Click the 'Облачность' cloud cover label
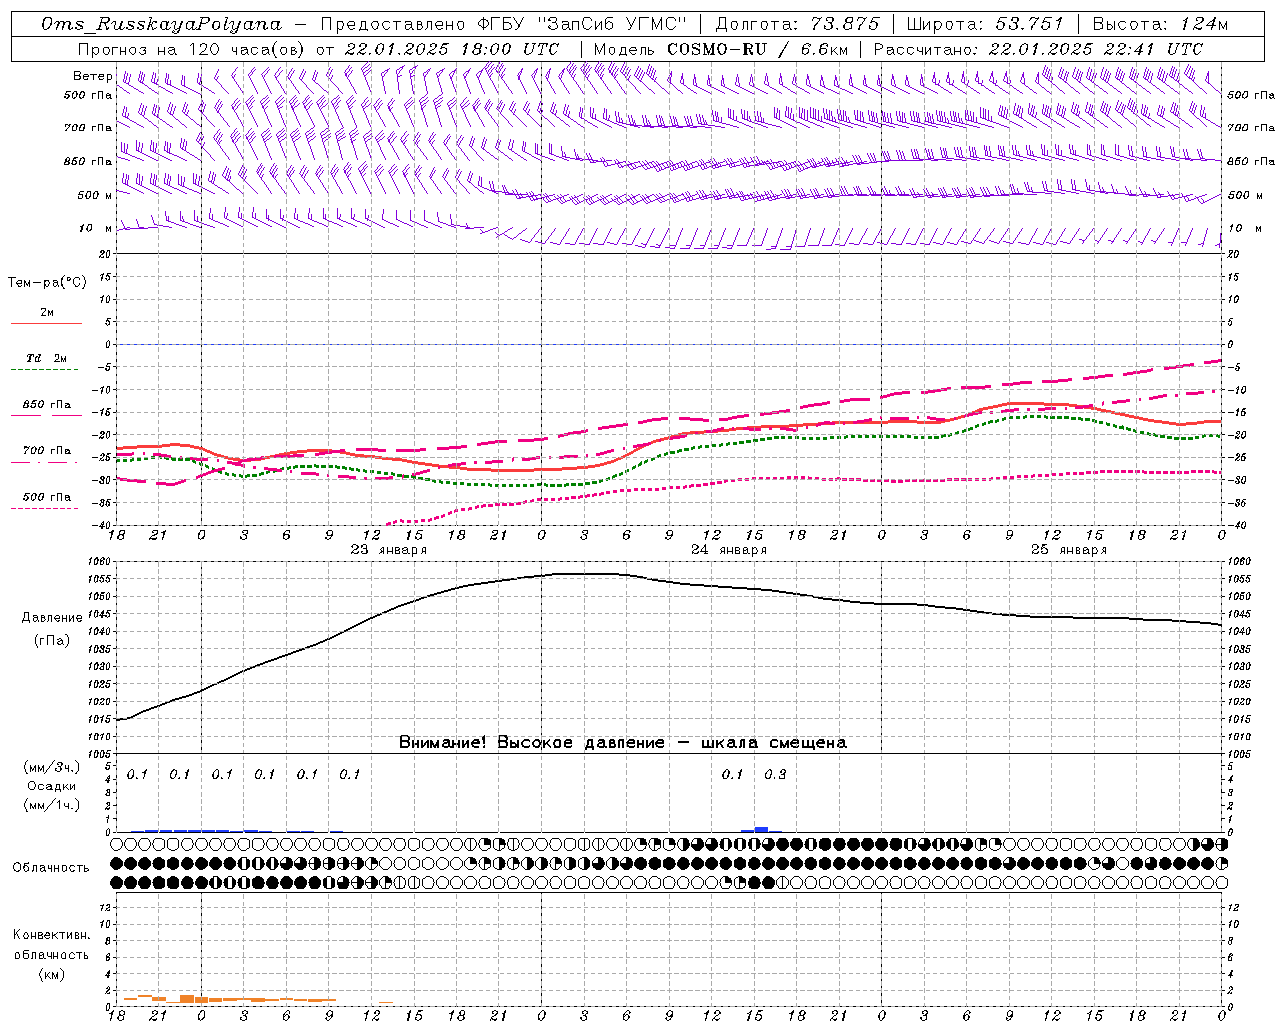The height and width of the screenshot is (1024, 1280). pos(51,867)
